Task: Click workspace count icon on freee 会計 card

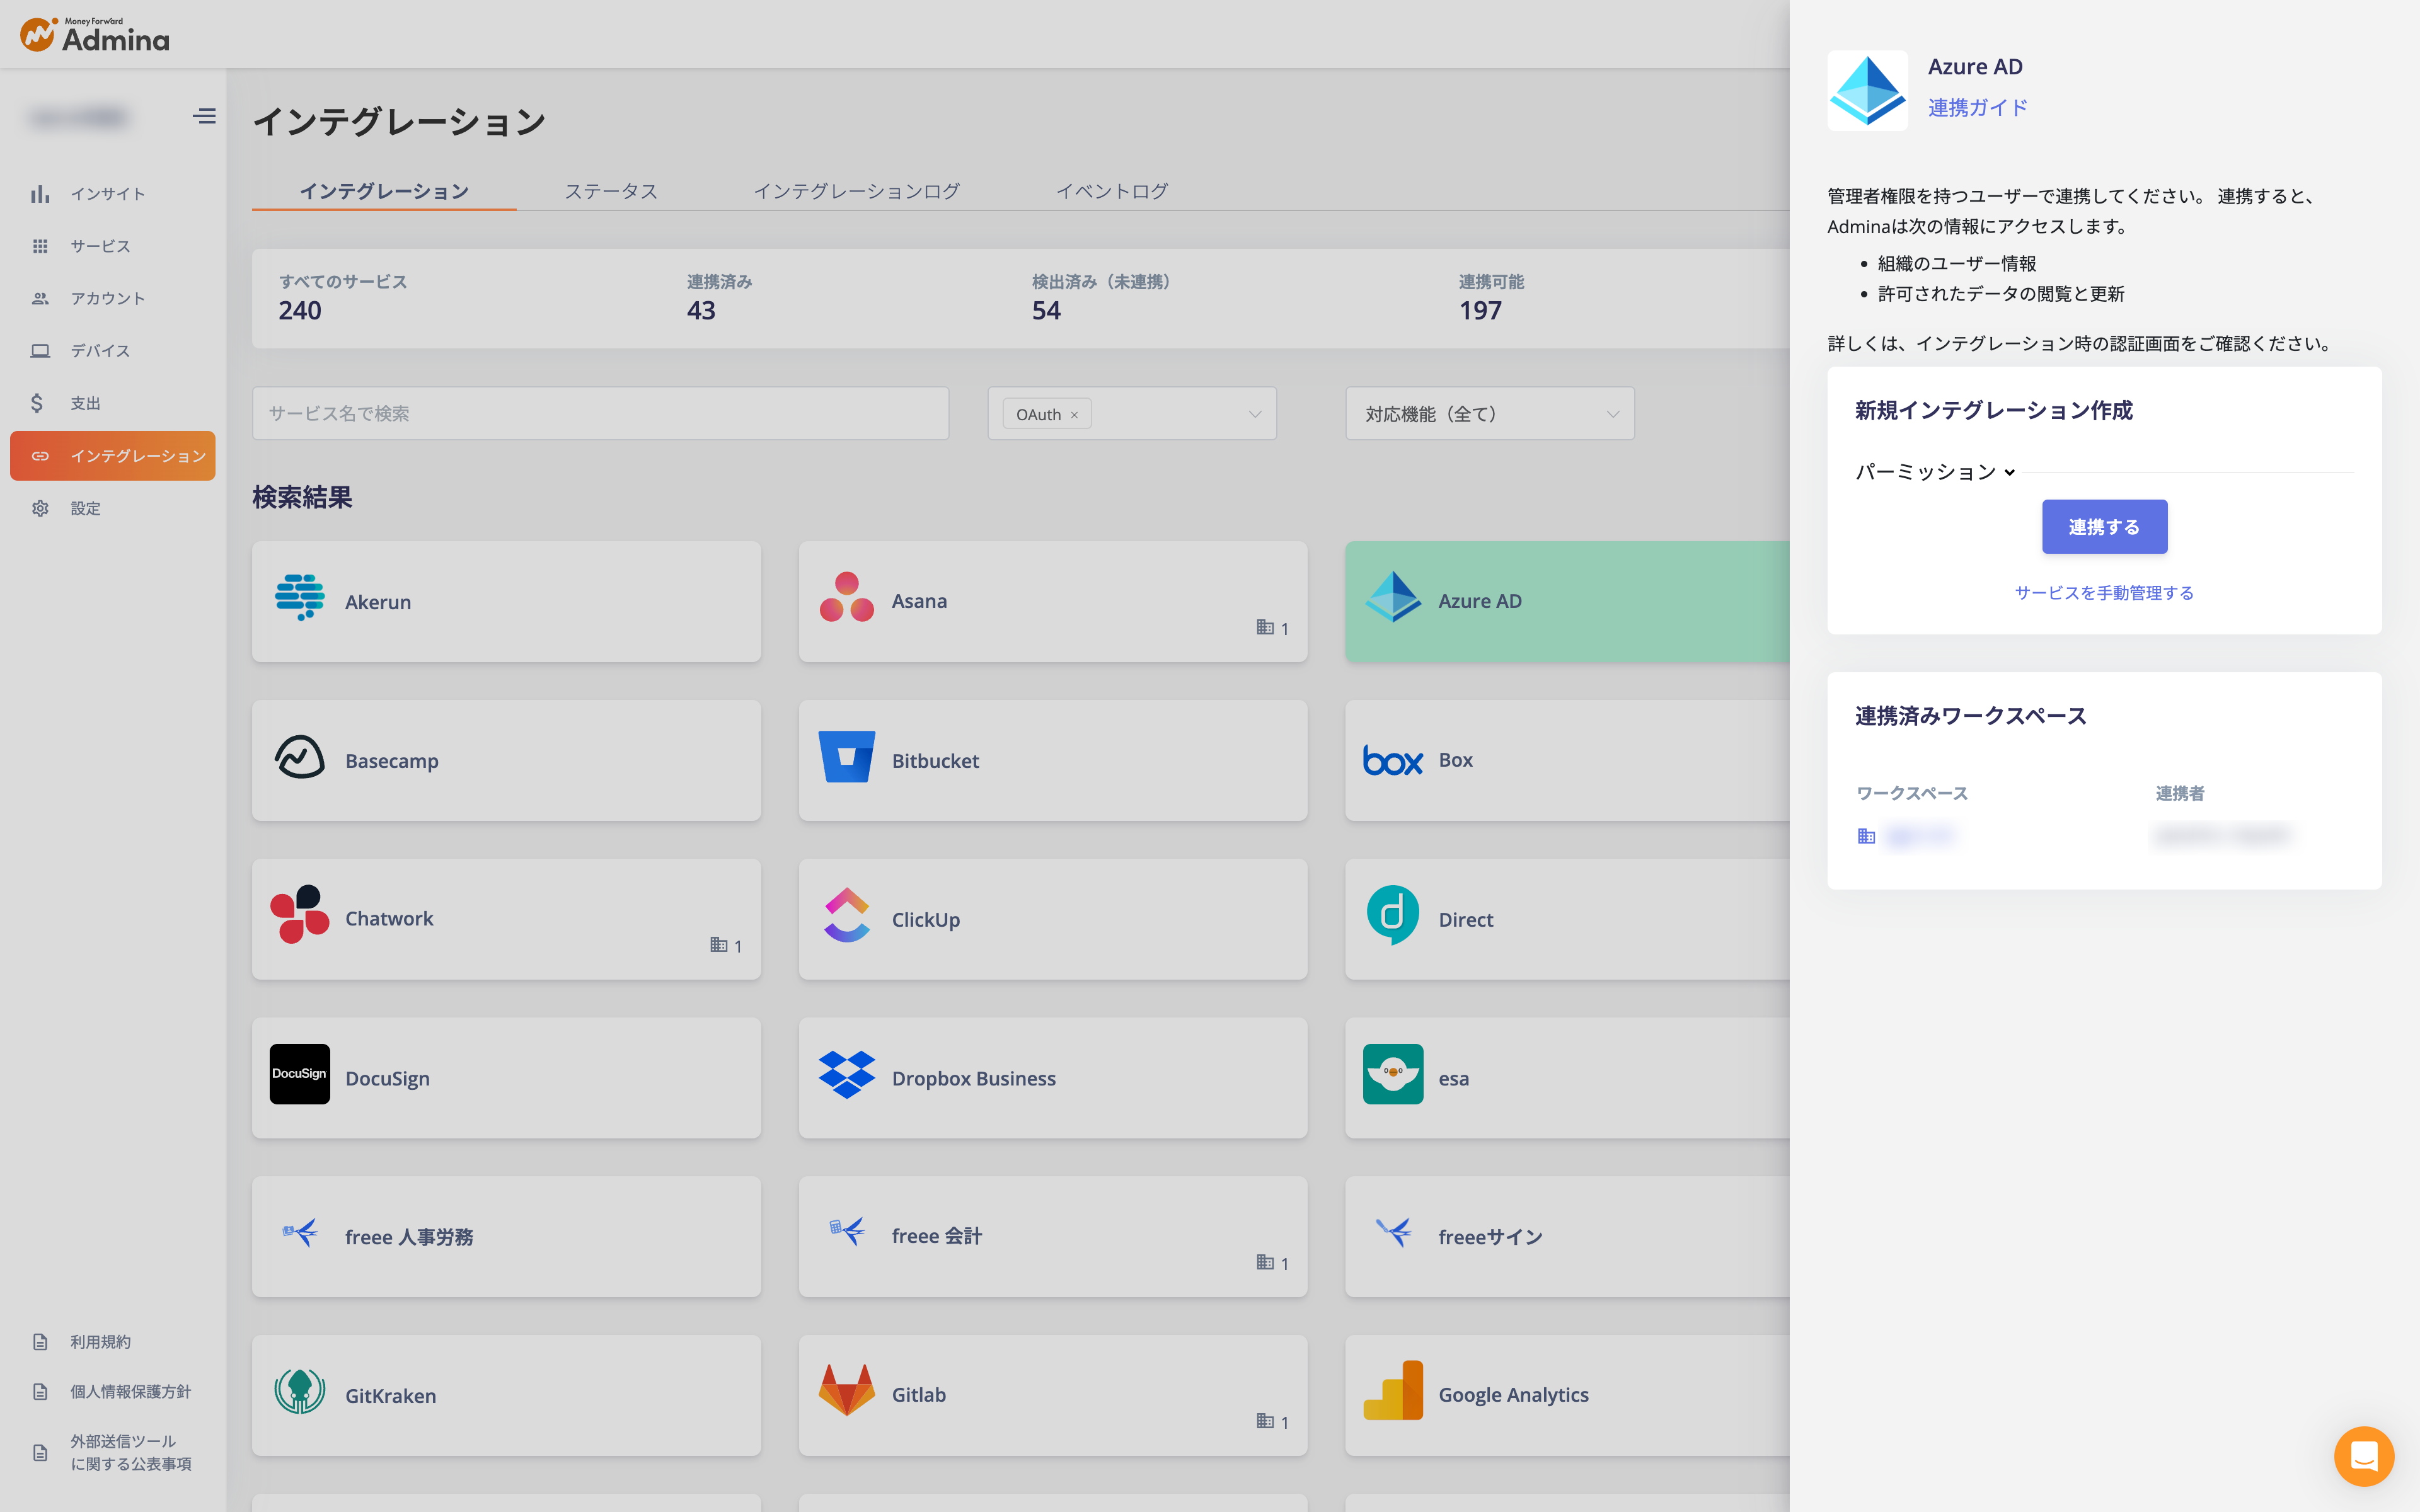Action: click(x=1264, y=1263)
